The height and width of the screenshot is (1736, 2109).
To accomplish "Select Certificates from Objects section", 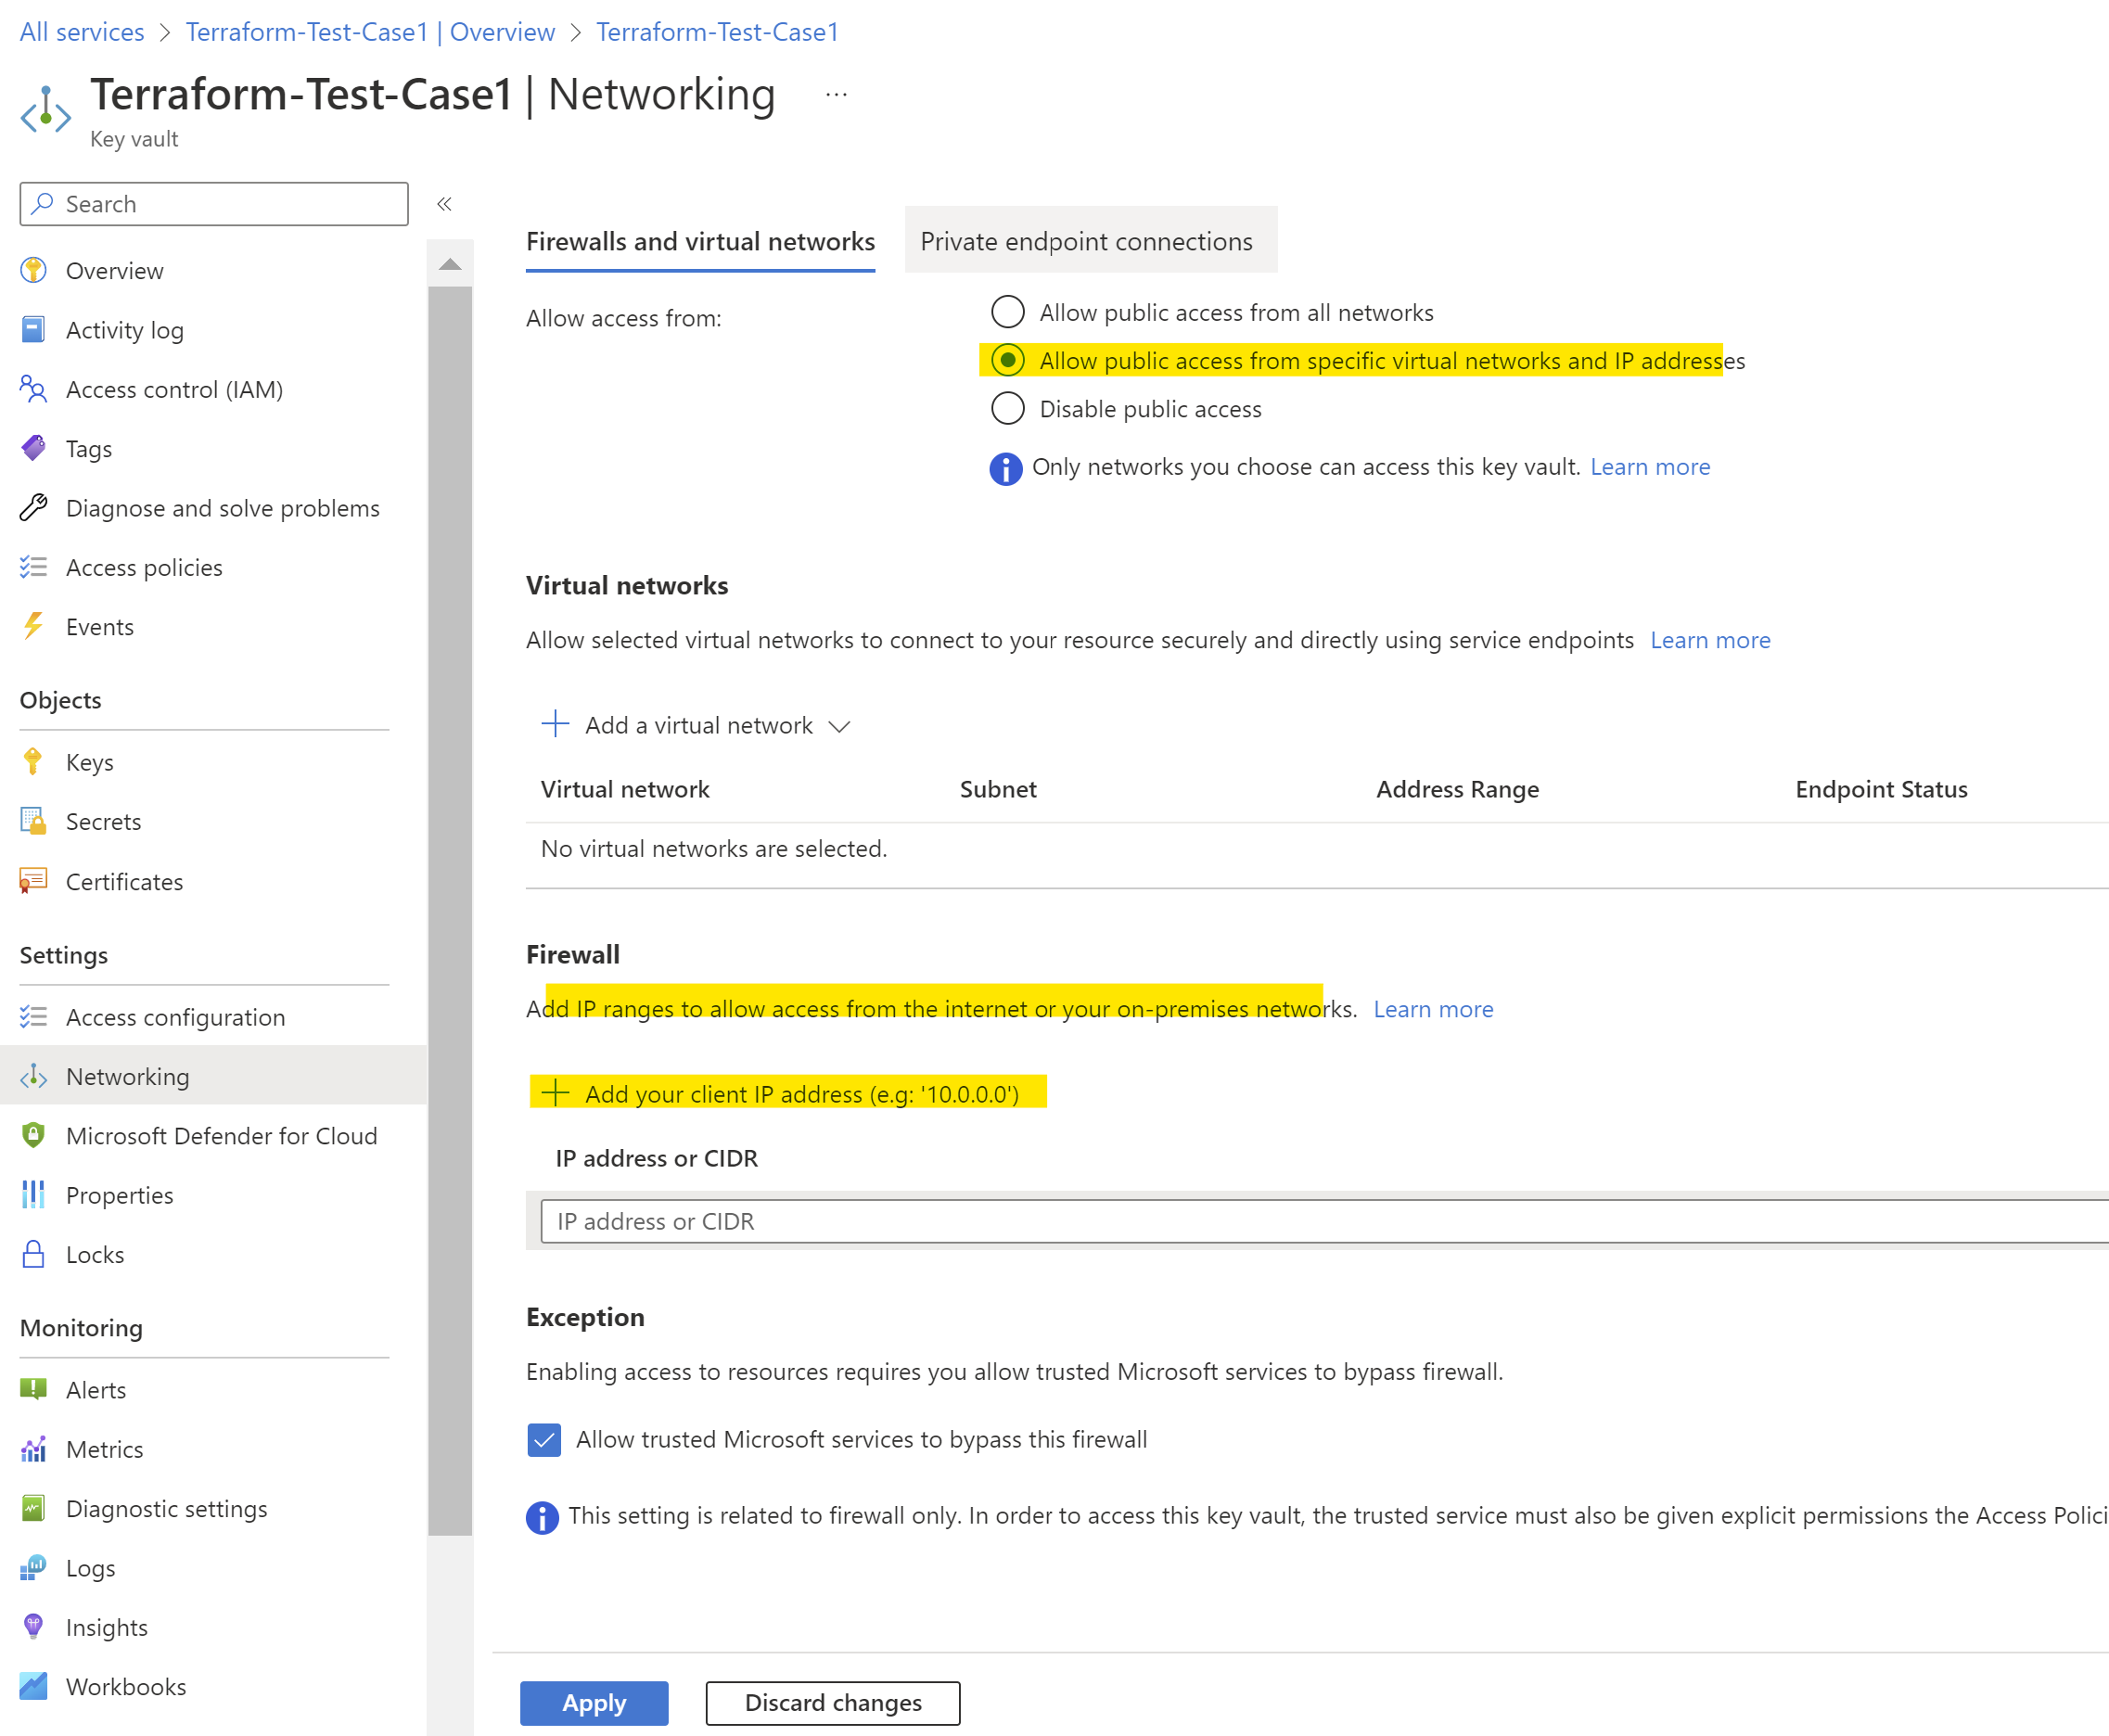I will [x=123, y=881].
